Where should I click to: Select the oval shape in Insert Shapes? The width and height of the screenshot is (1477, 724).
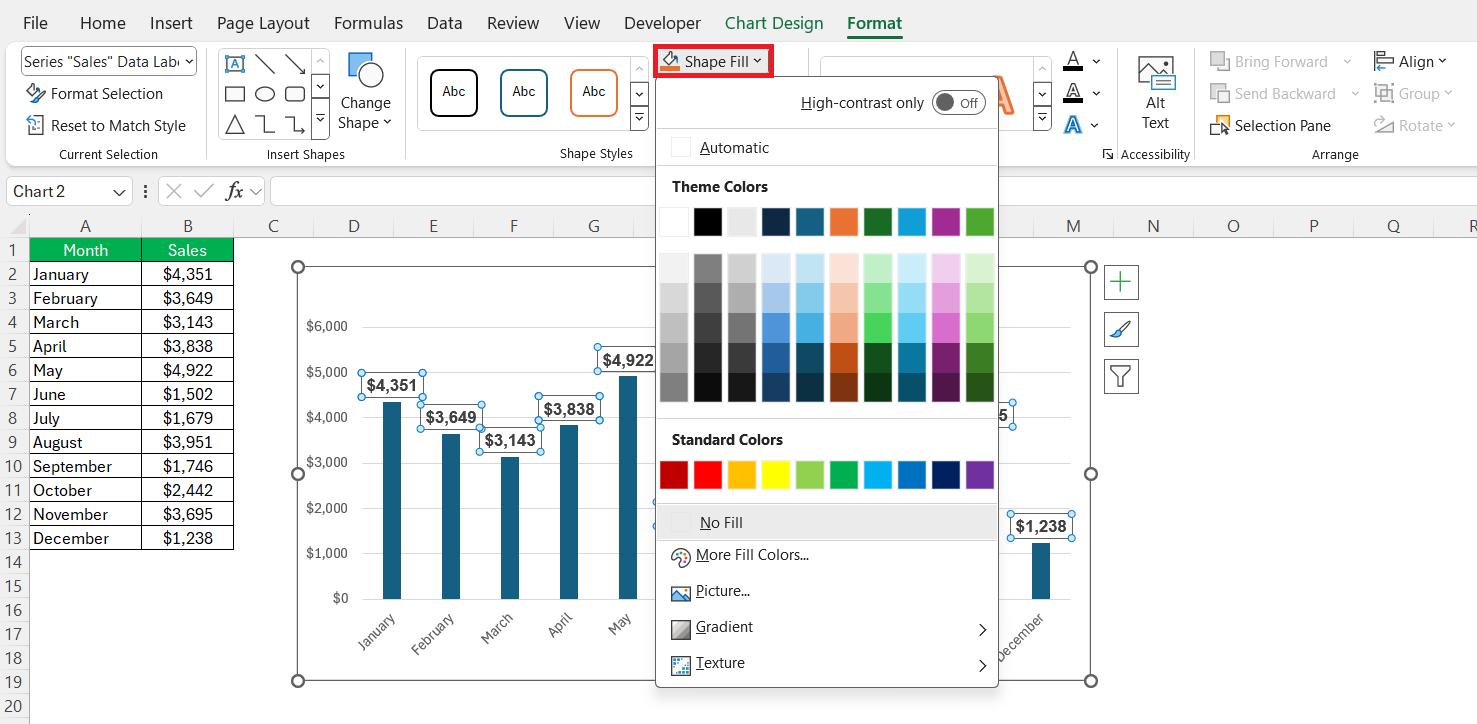point(265,94)
